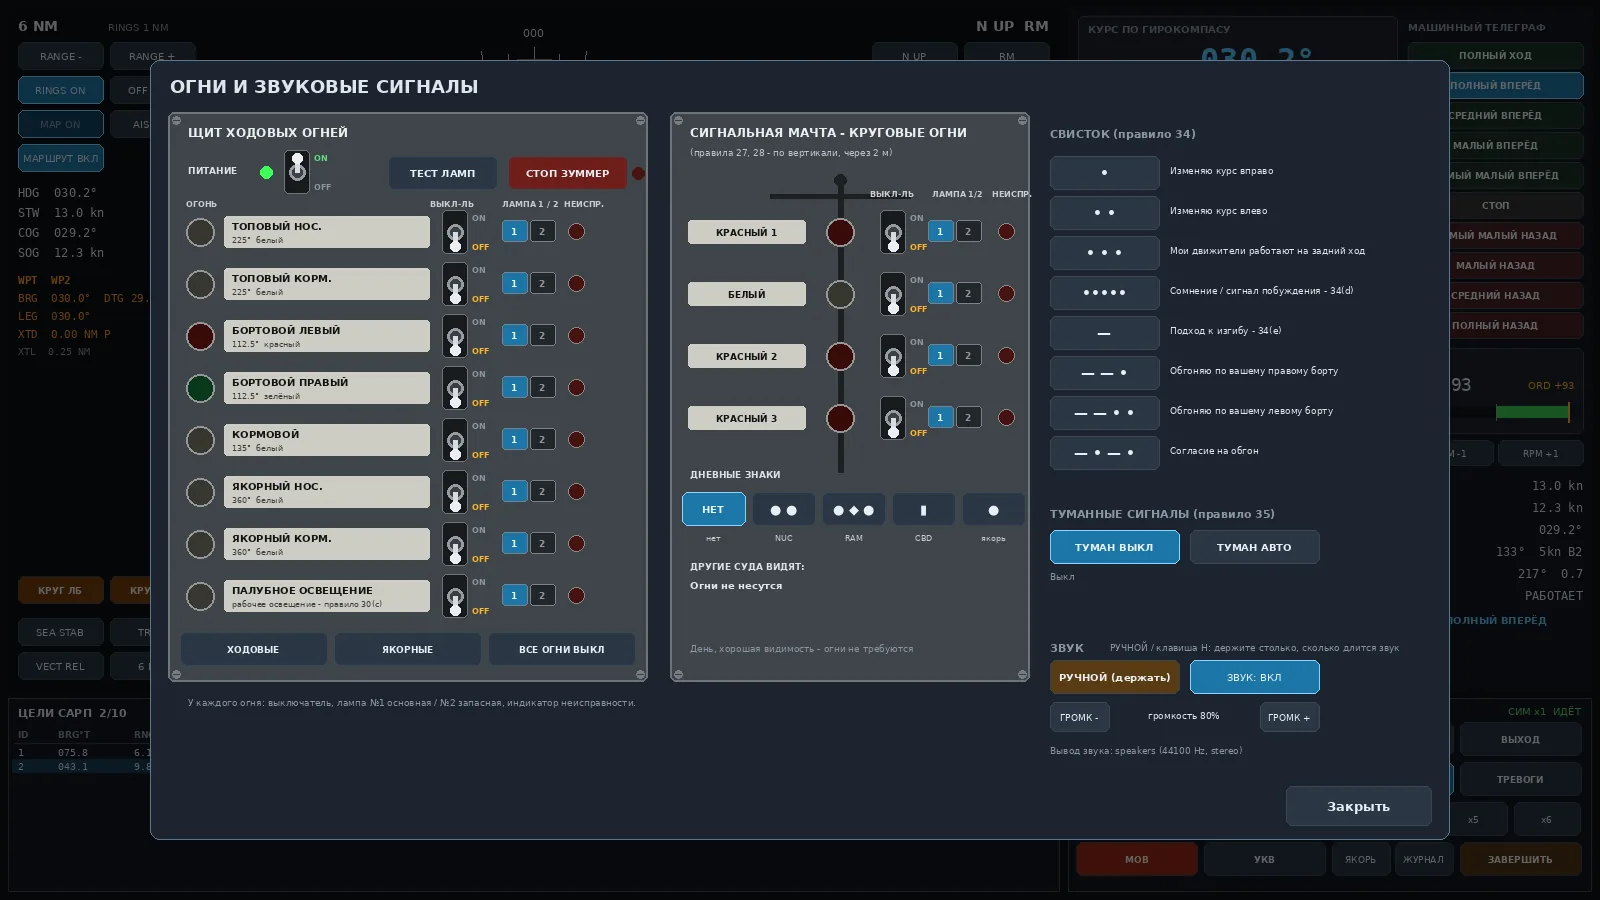Viewport: 1600px width, 900px height.
Task: Select the two-balls NUC day shape
Action: point(783,509)
